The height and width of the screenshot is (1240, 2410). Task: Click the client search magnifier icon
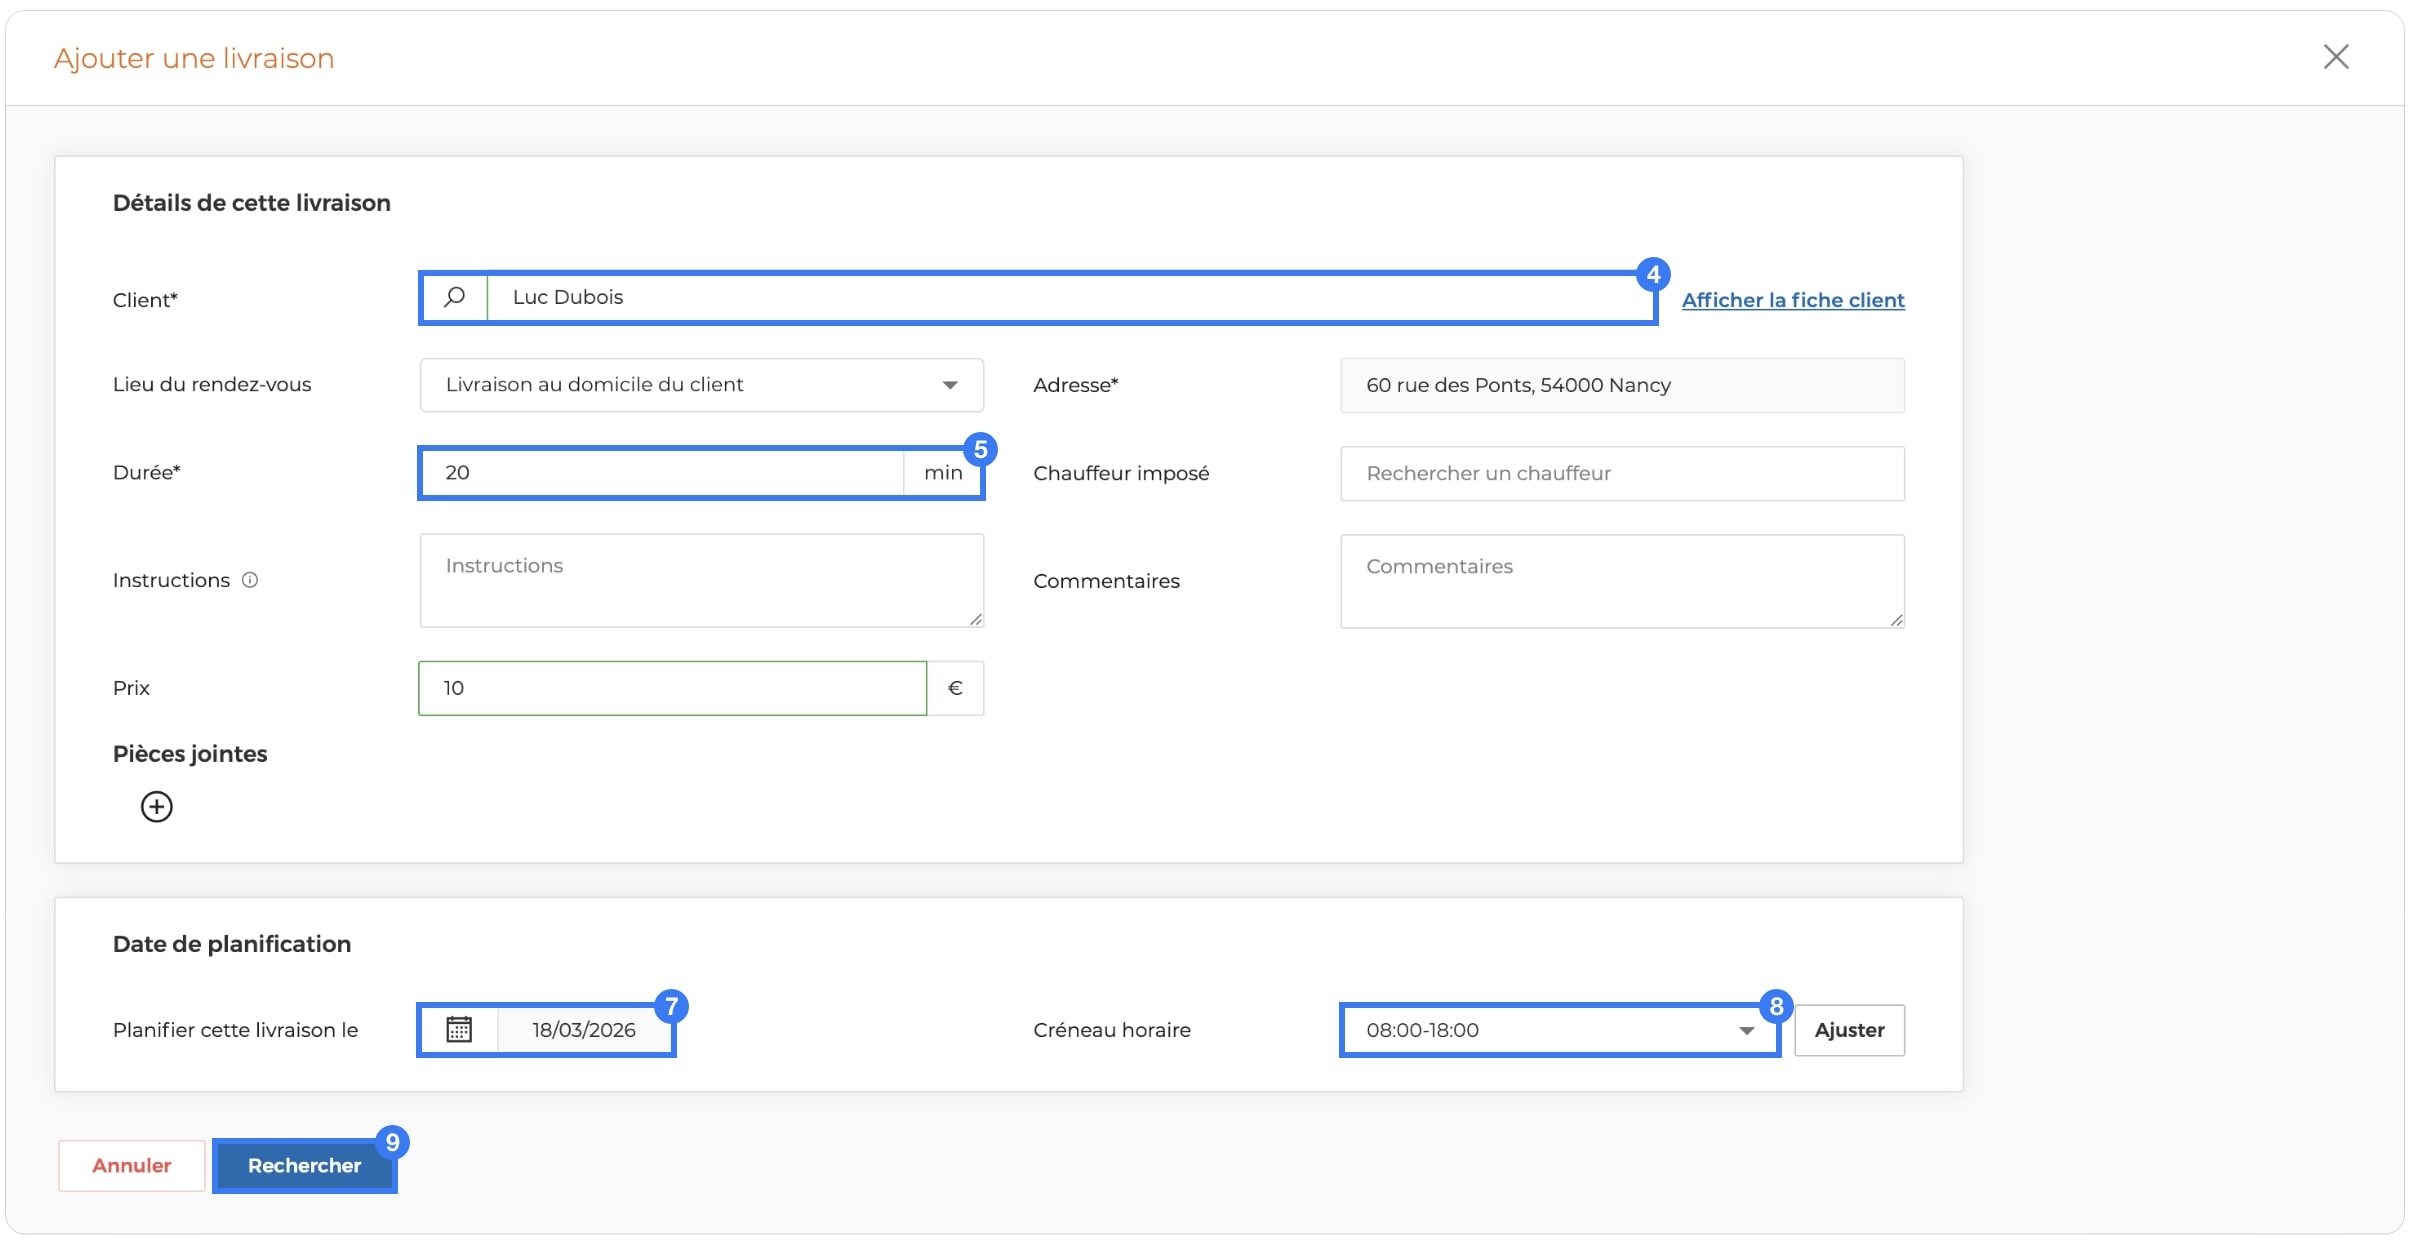[x=455, y=297]
